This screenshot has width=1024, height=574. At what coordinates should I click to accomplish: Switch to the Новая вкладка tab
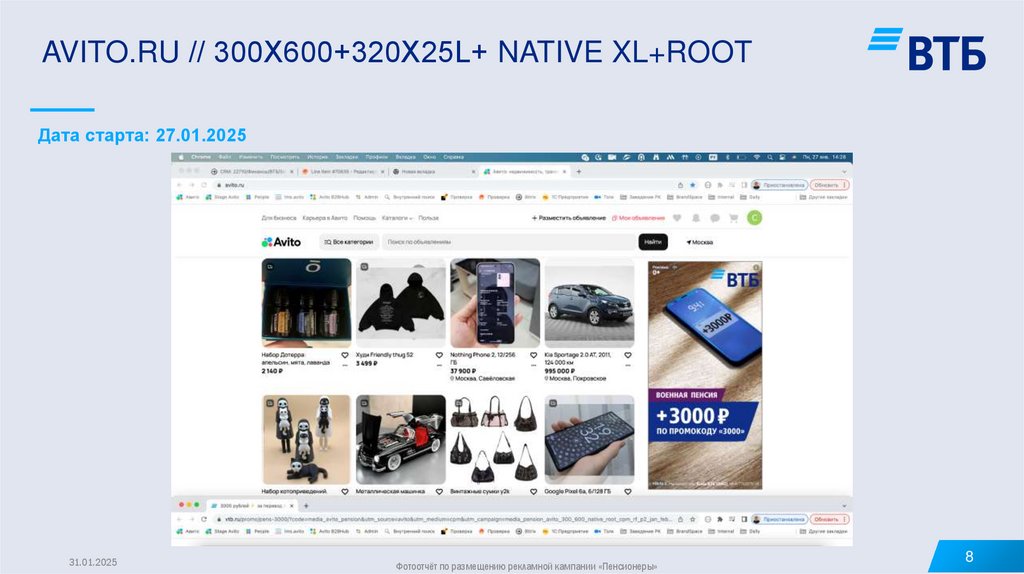[434, 172]
